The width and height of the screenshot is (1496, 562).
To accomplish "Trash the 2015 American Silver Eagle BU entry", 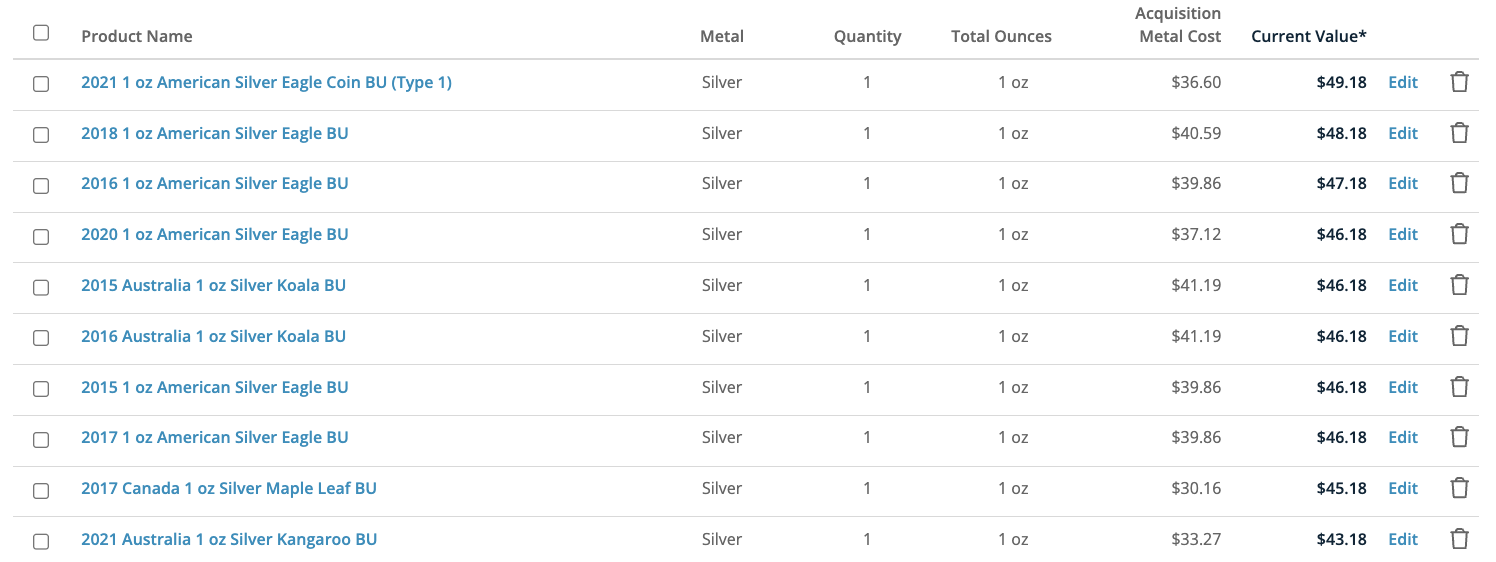I will point(1459,387).
